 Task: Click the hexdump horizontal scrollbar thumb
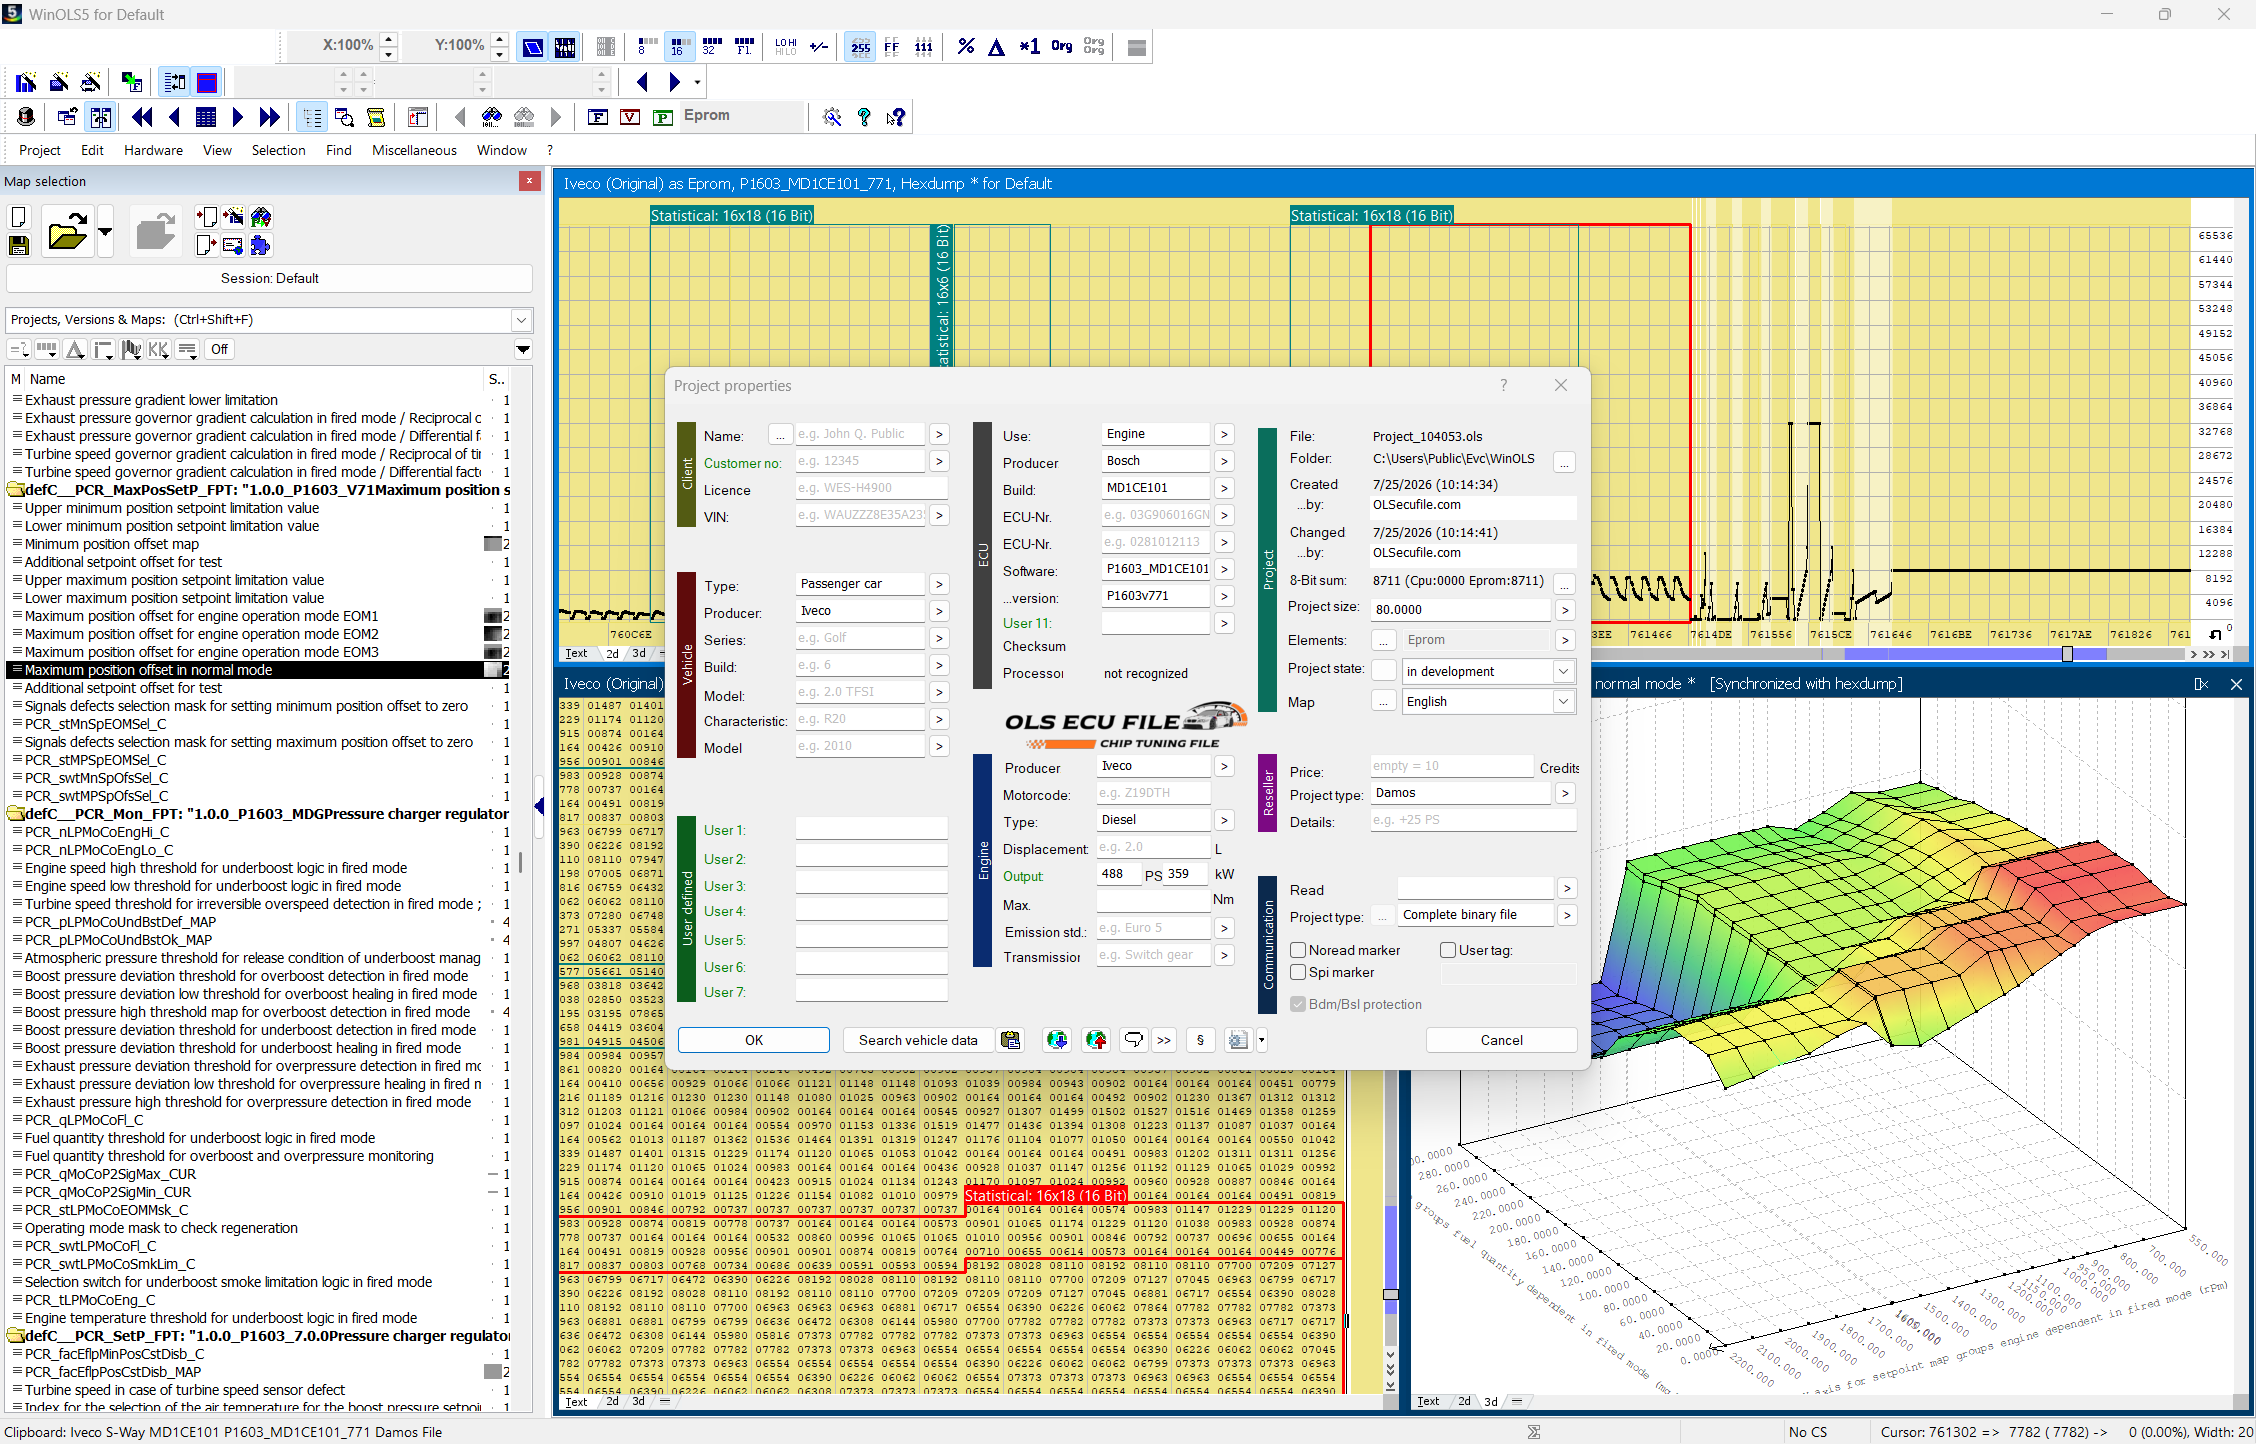coord(2067,654)
